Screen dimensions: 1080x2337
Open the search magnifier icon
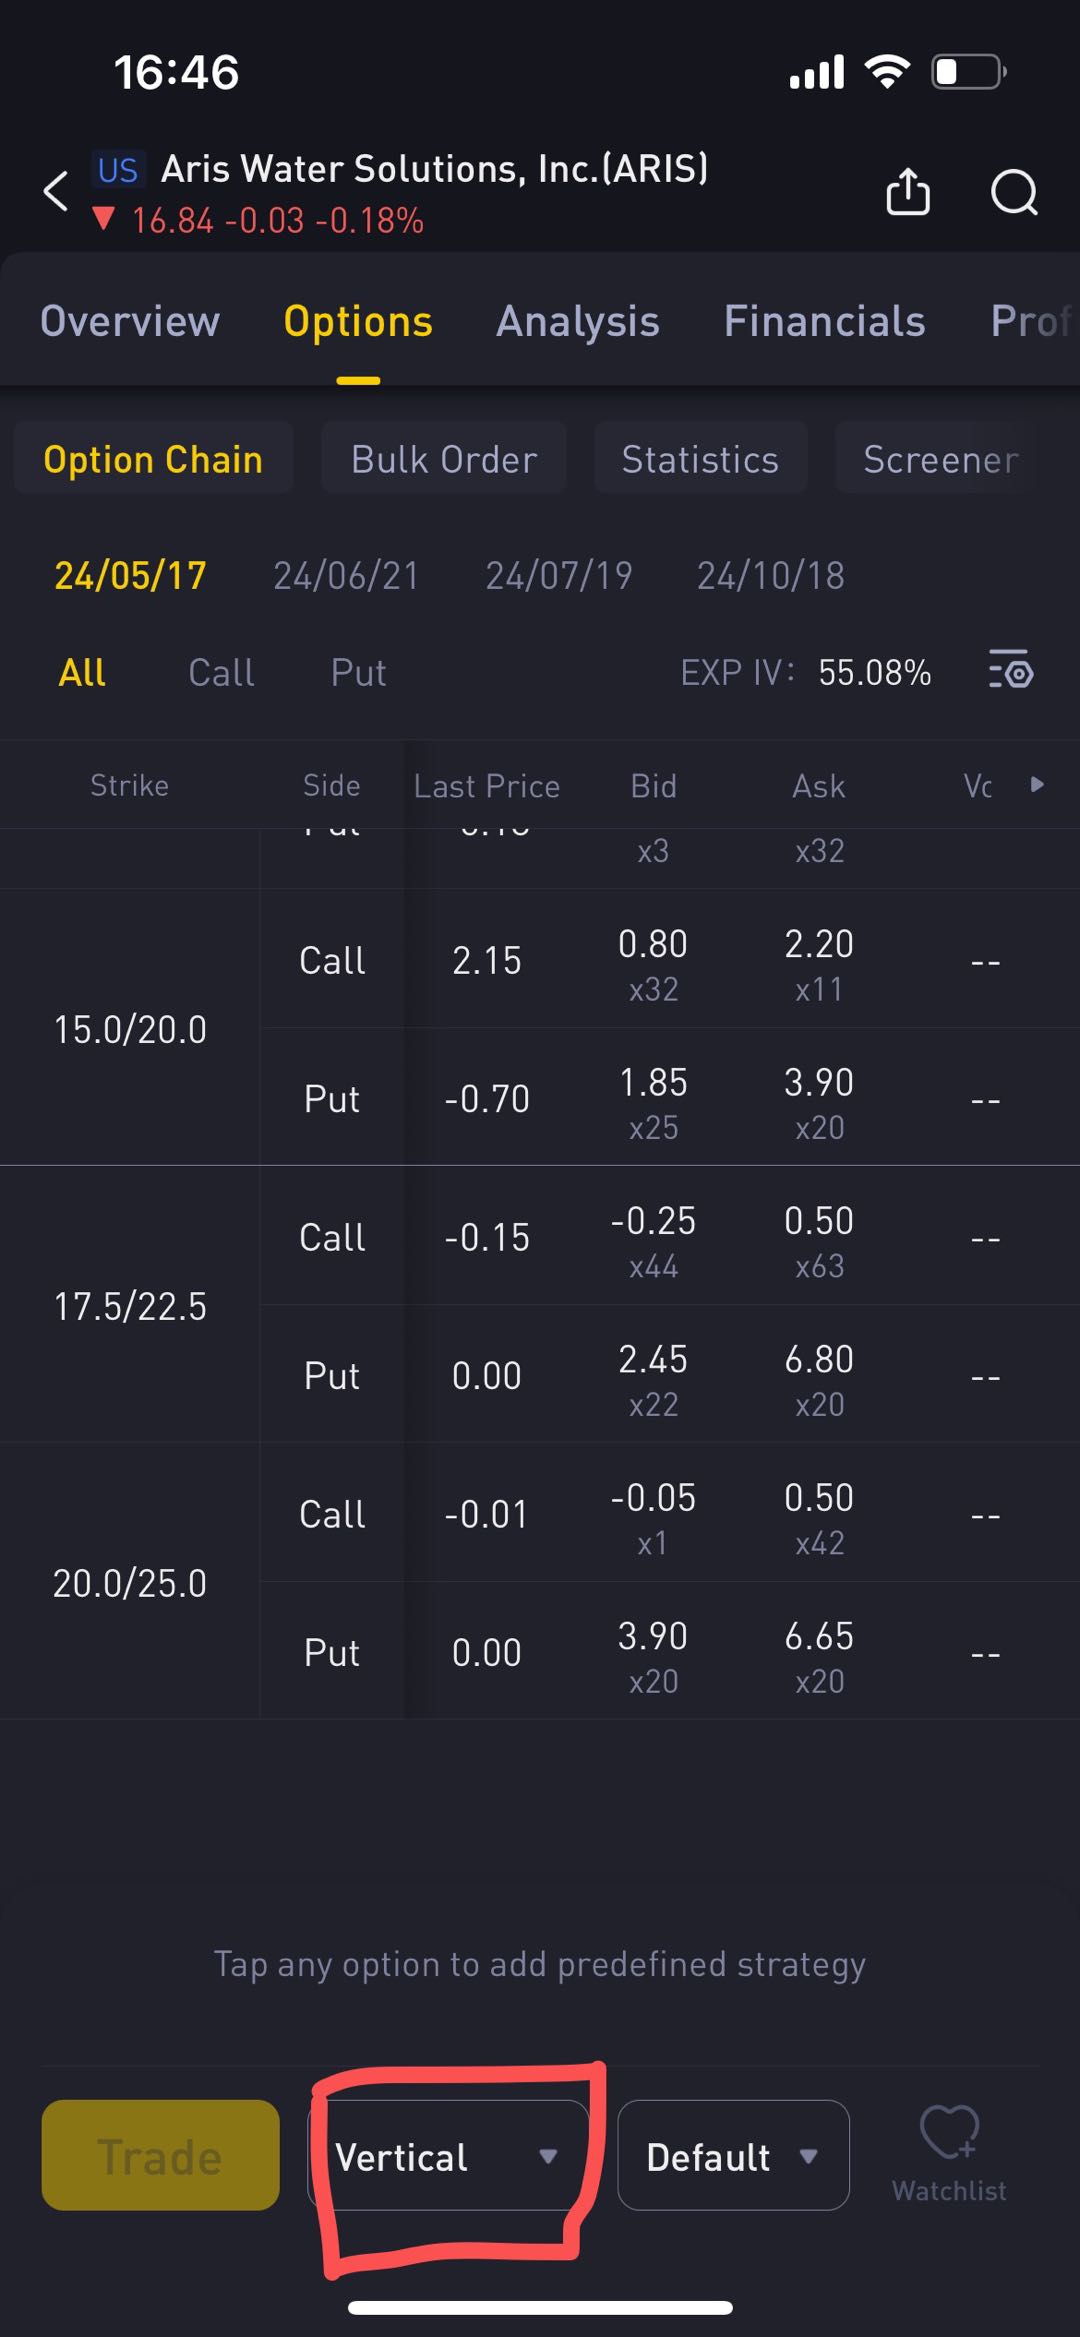pos(1014,191)
